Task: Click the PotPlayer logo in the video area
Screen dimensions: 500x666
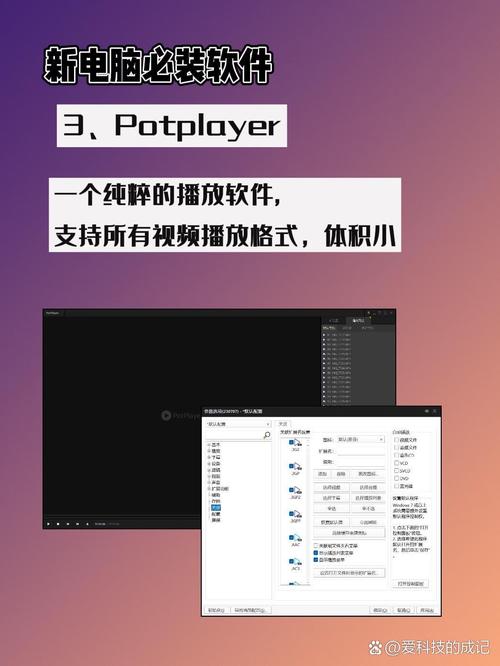Action: coord(180,415)
